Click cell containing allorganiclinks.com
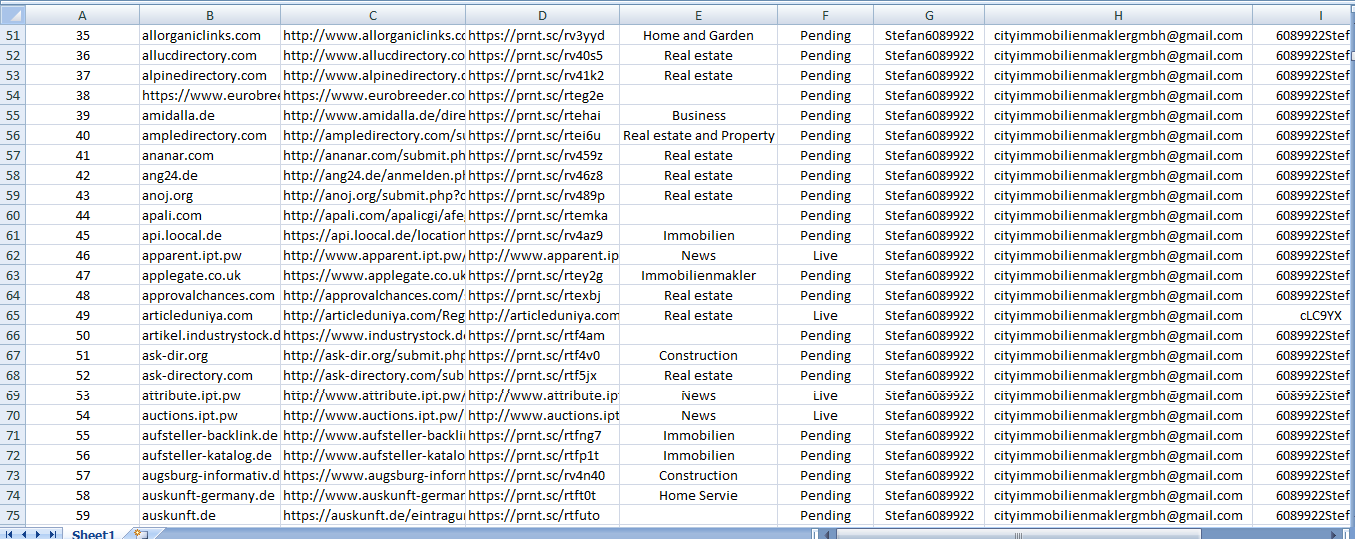 click(x=210, y=35)
